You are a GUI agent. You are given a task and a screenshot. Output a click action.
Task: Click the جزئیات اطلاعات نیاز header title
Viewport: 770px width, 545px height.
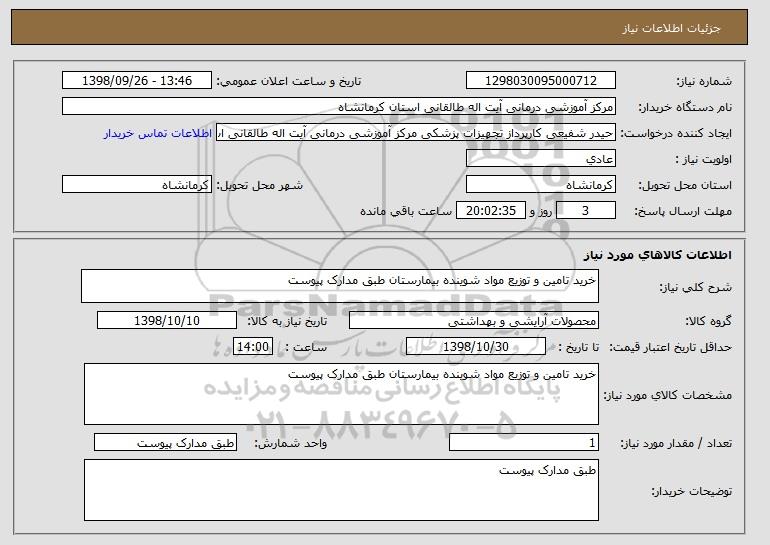pyautogui.click(x=671, y=28)
